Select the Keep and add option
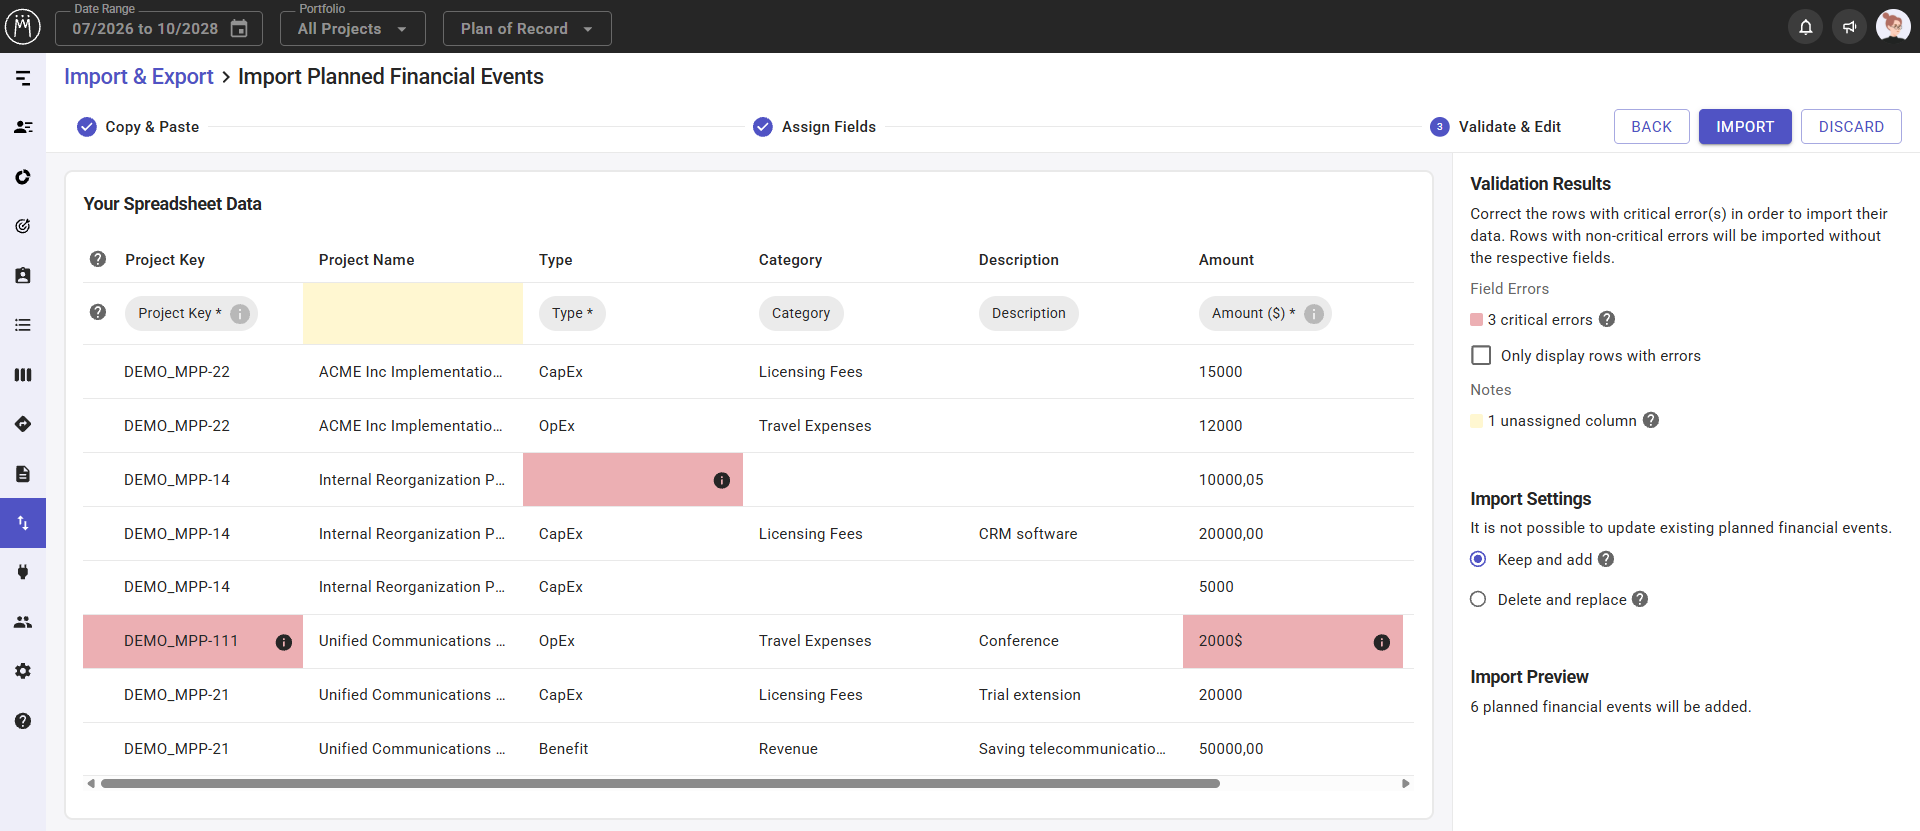 click(x=1478, y=559)
